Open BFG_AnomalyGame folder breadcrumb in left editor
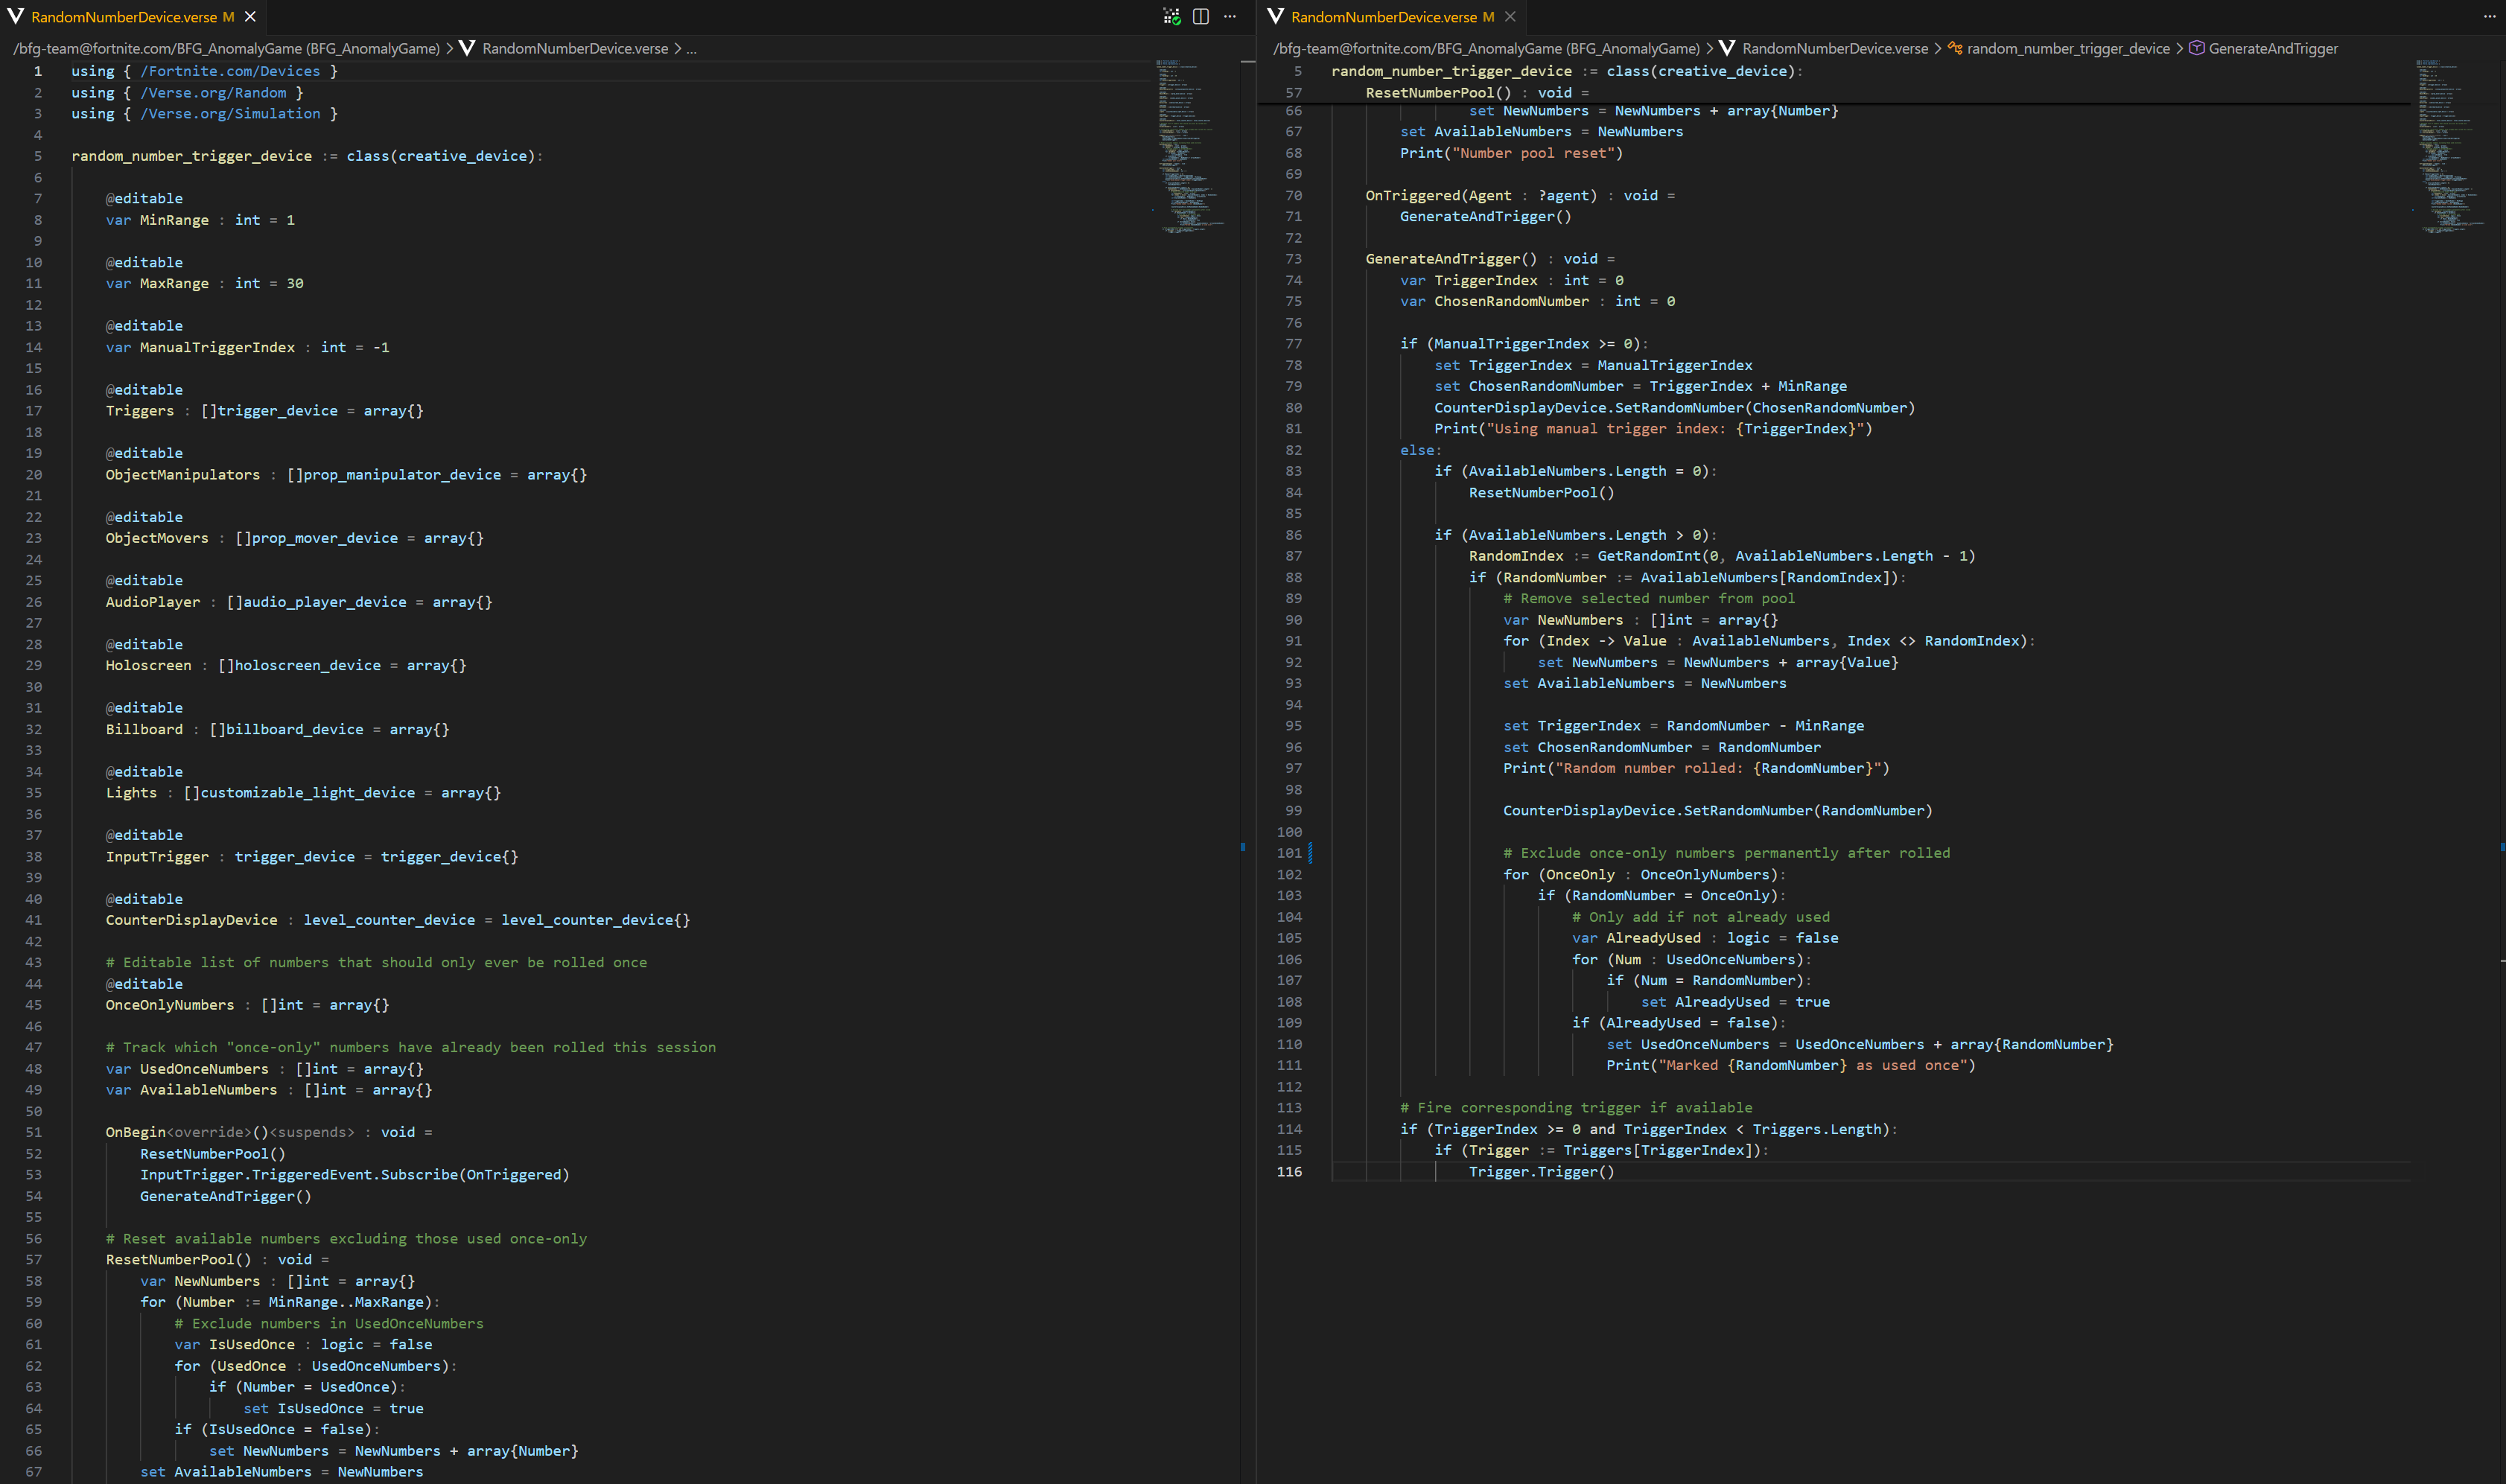 tap(226, 48)
